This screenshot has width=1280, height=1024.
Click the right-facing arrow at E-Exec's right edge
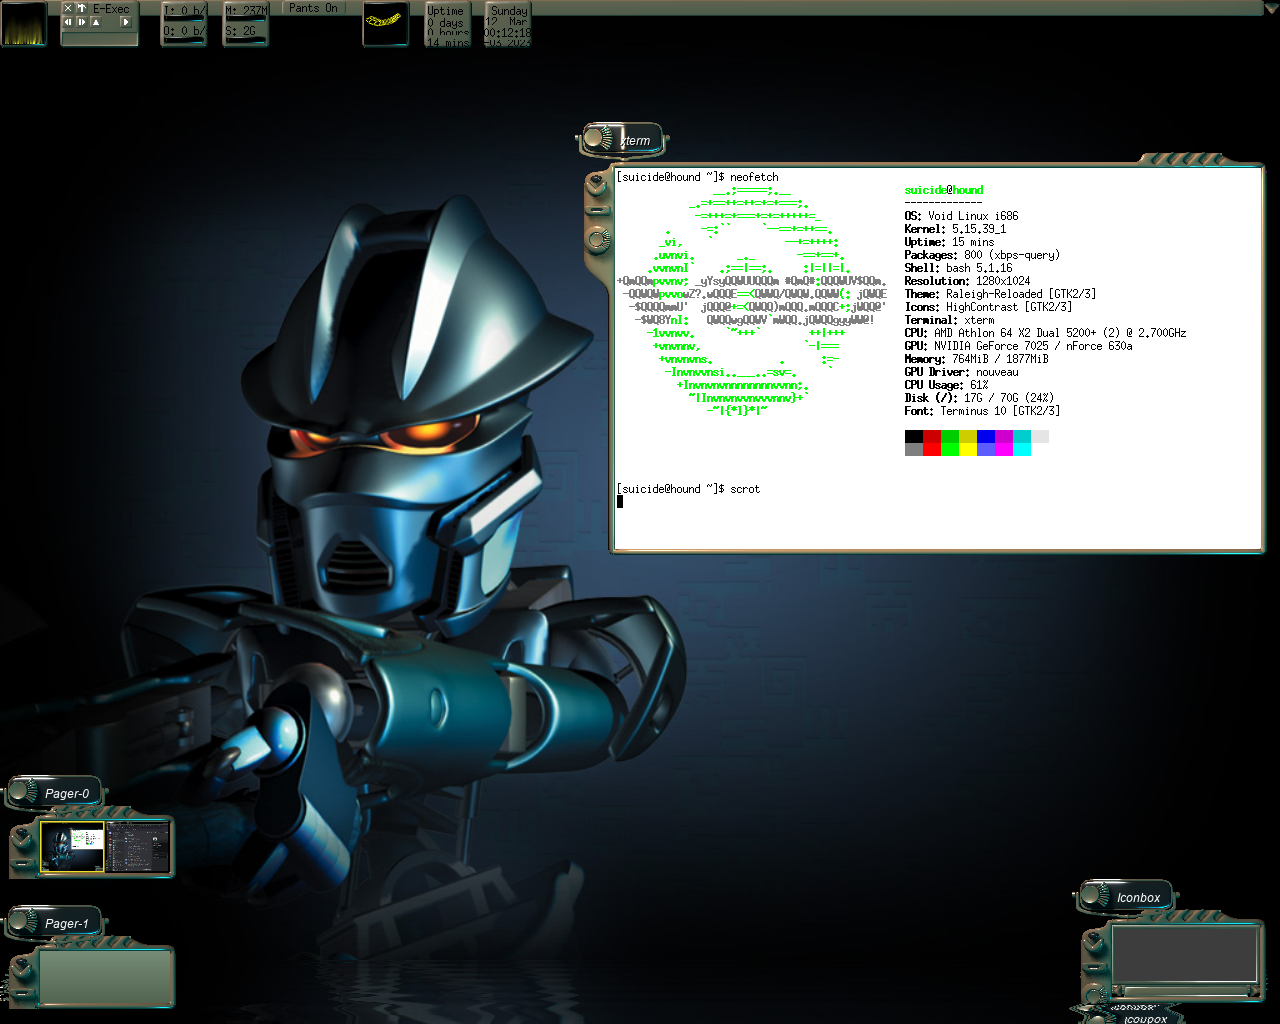(125, 21)
